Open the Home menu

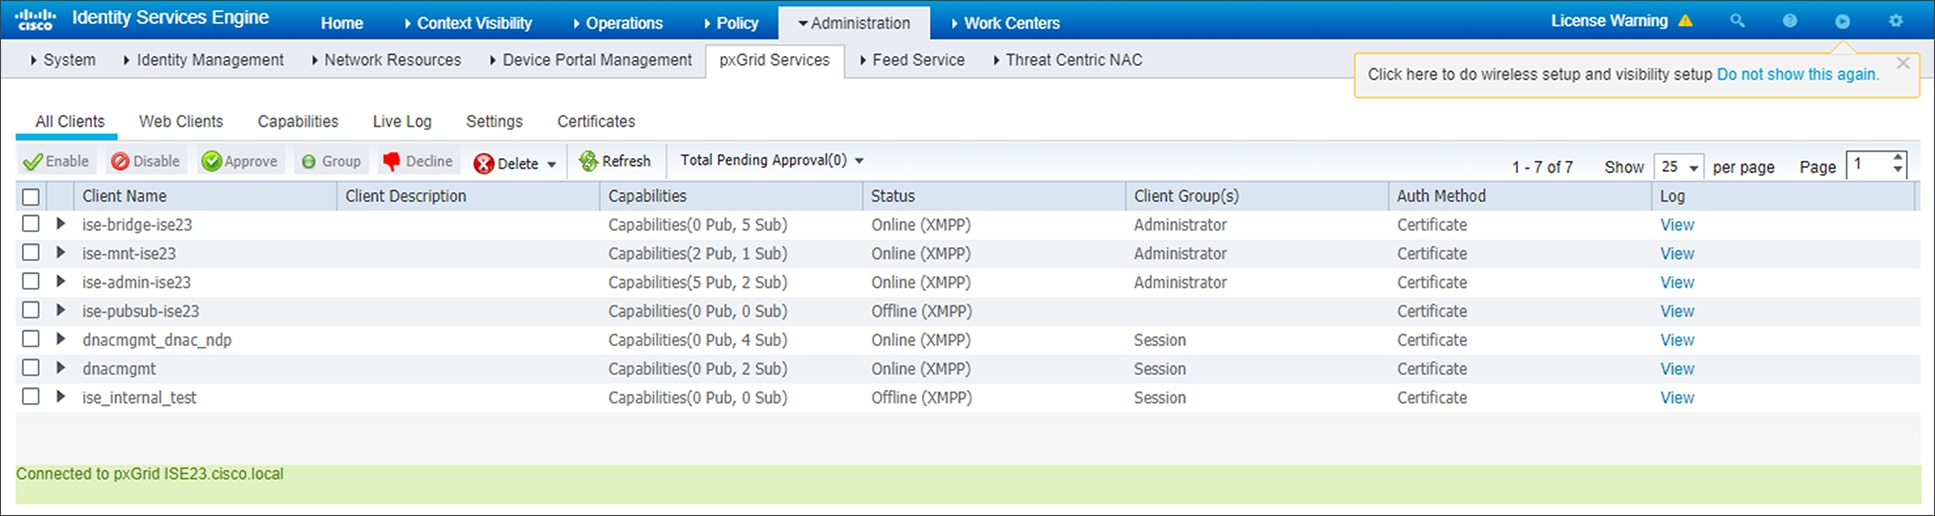tap(342, 23)
